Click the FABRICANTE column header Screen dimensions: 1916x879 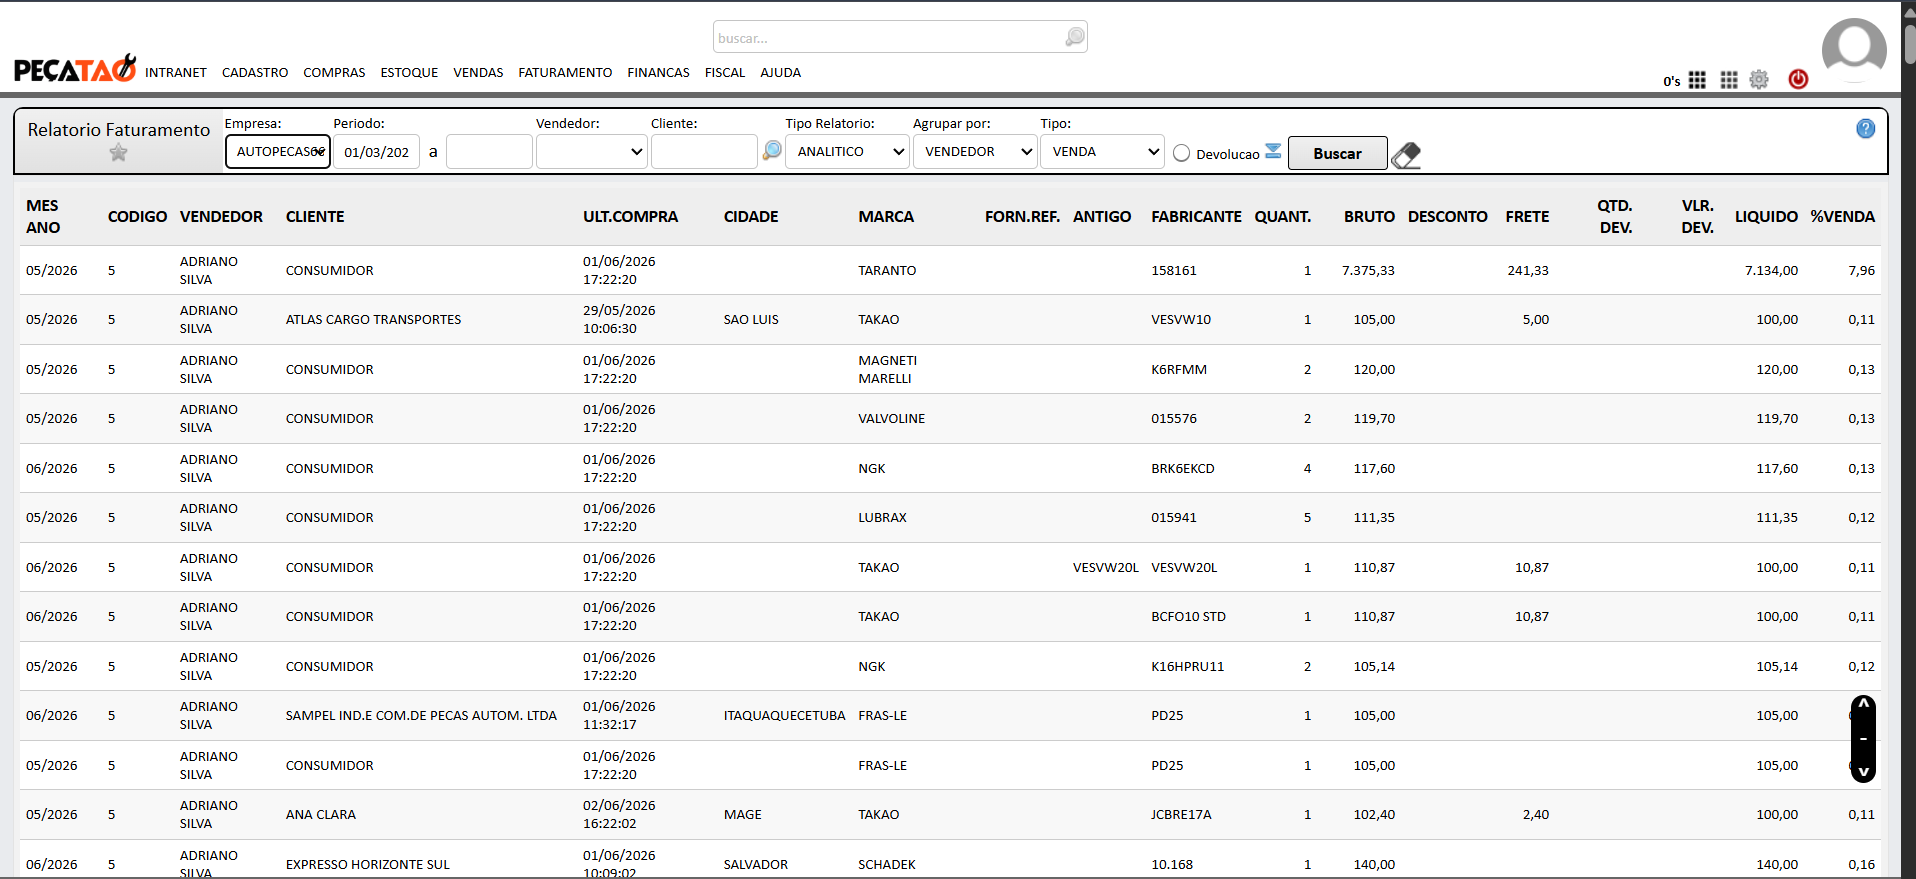pyautogui.click(x=1196, y=217)
